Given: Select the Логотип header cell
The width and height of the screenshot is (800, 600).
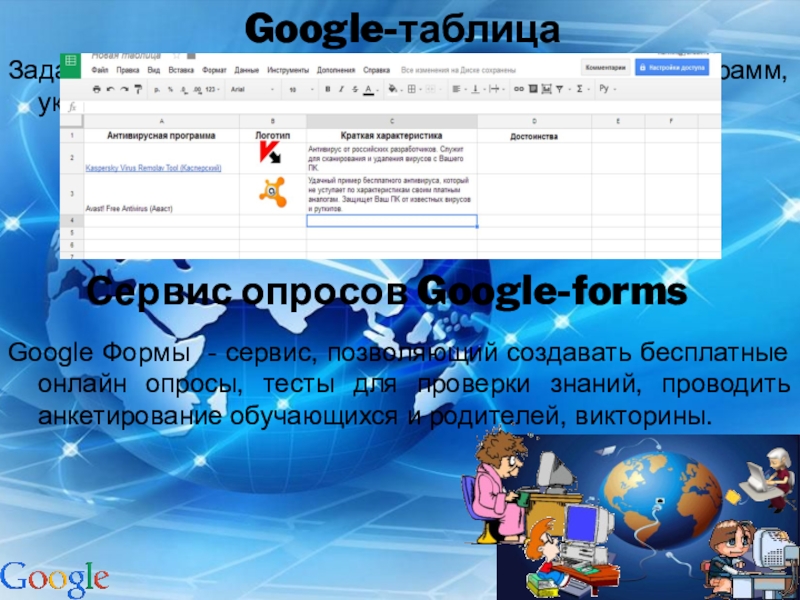Looking at the screenshot, I should coord(273,135).
